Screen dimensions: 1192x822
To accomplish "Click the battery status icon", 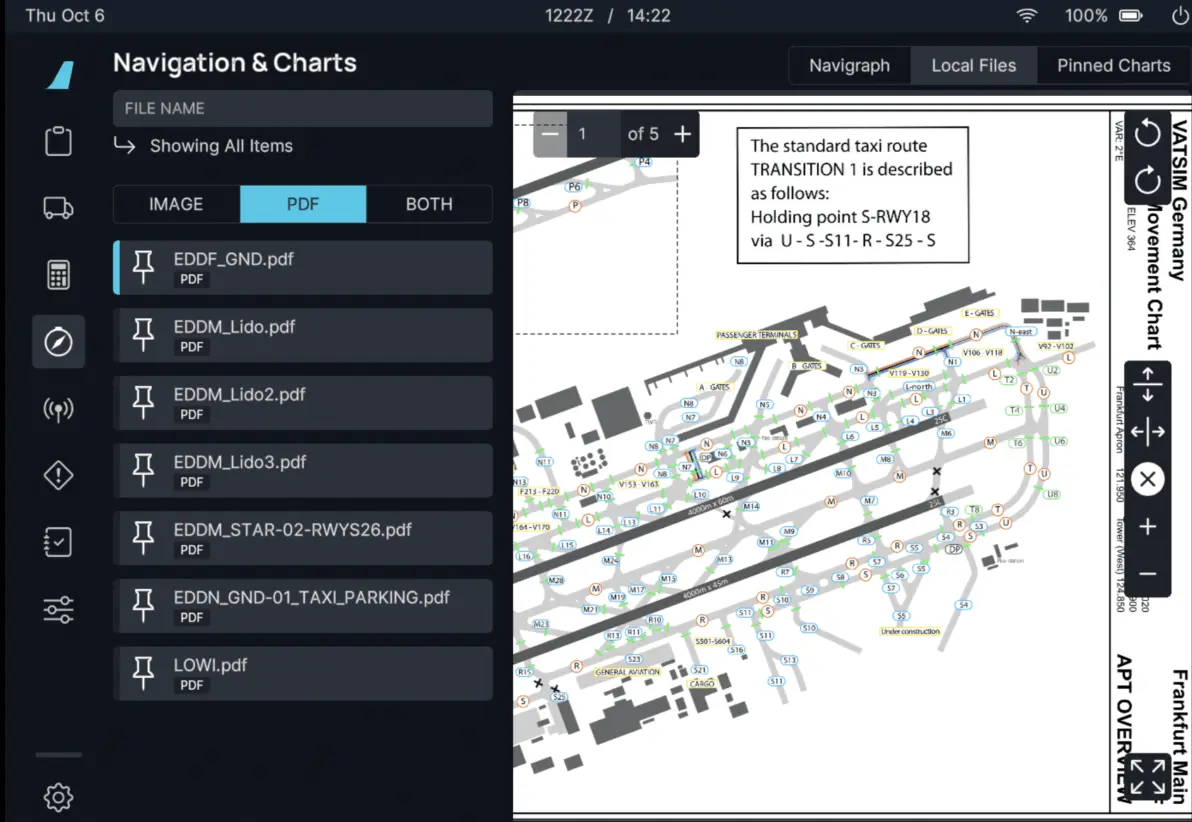I will (1130, 16).
